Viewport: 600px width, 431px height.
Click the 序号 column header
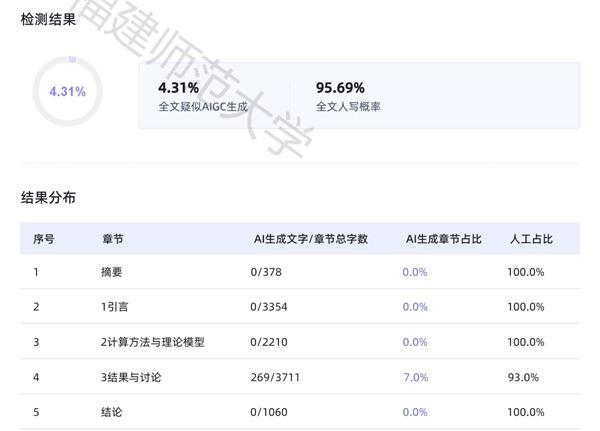44,239
